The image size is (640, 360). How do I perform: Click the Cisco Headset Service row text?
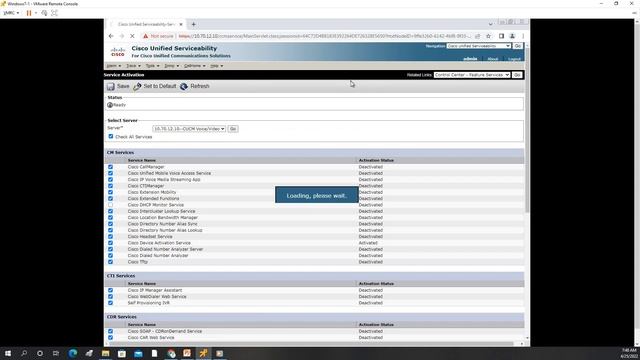pyautogui.click(x=150, y=237)
